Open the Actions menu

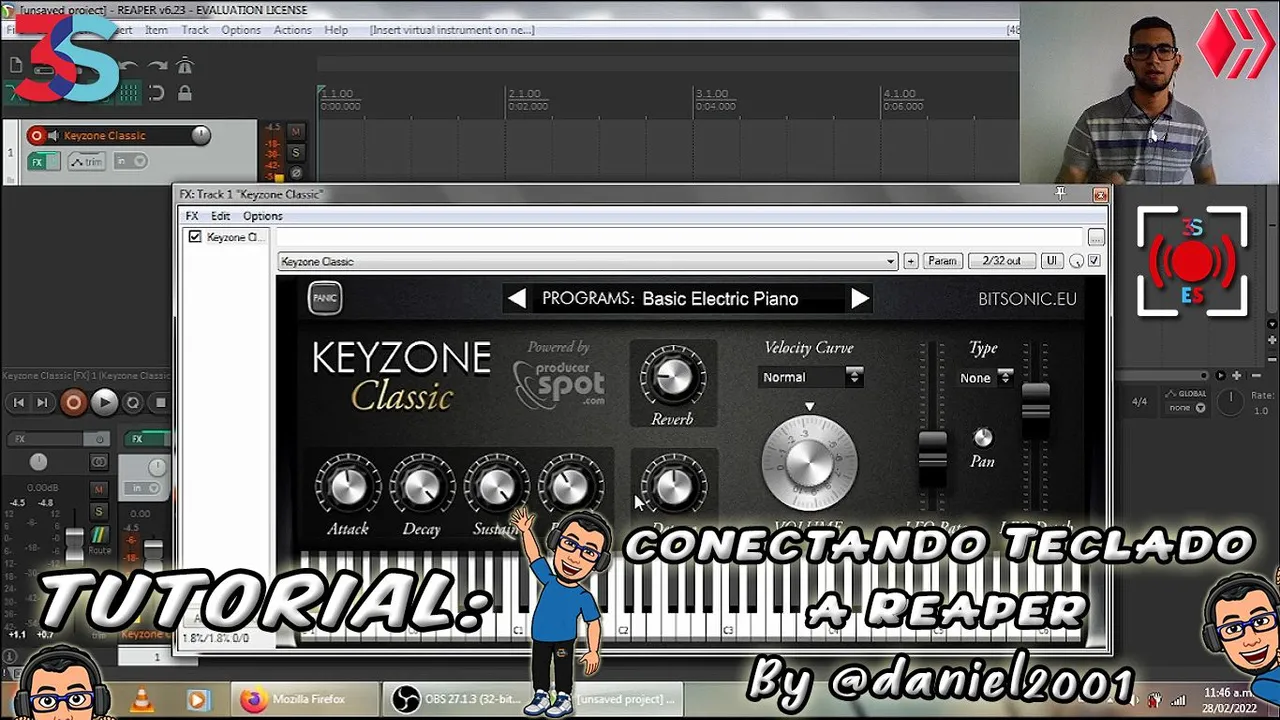(293, 30)
